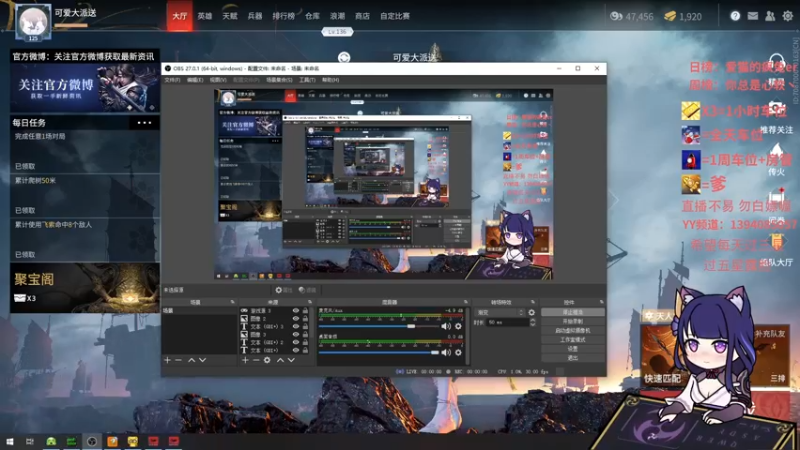
Task: Open the 文件(F) menu in OBS
Action: pos(172,80)
